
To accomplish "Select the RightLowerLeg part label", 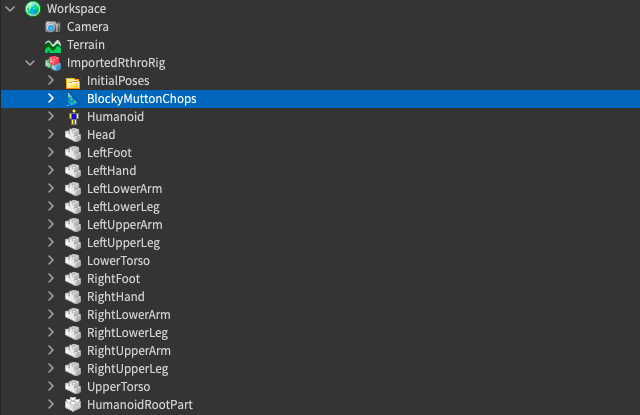I will [x=127, y=333].
